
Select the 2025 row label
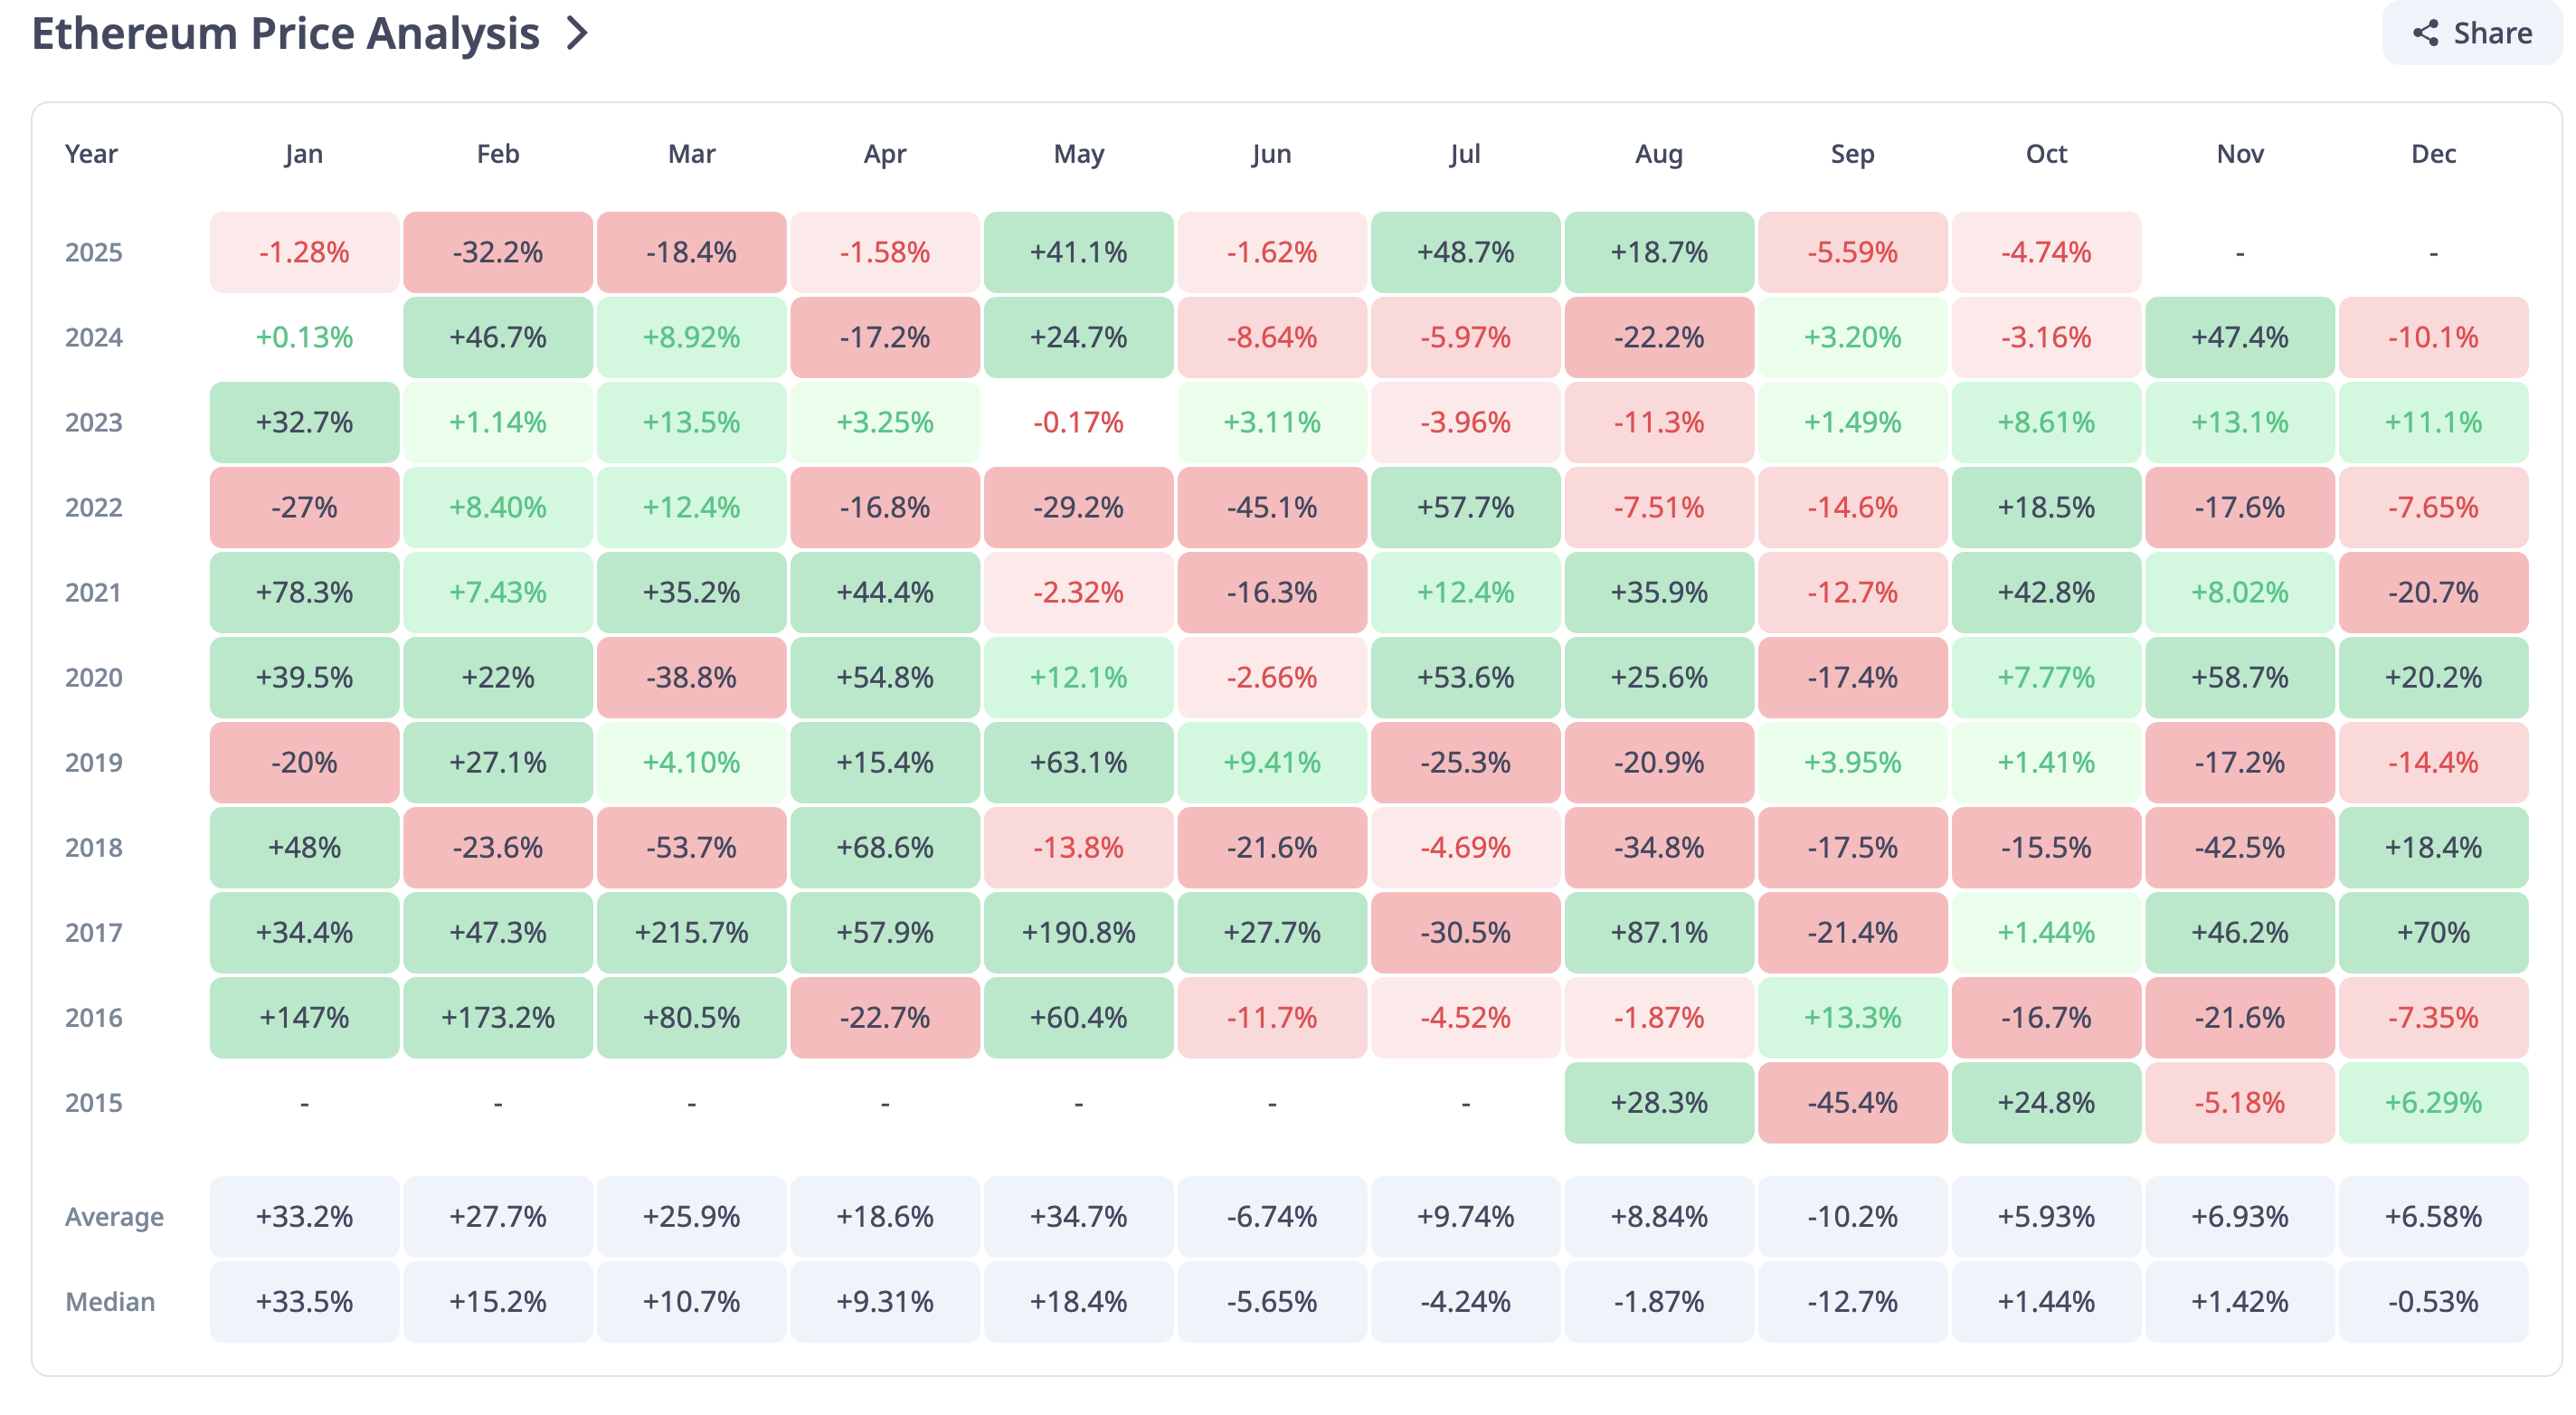pyautogui.click(x=94, y=252)
